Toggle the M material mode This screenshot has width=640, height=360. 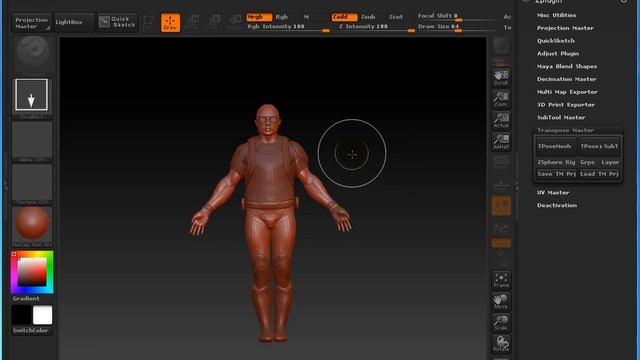tap(306, 17)
